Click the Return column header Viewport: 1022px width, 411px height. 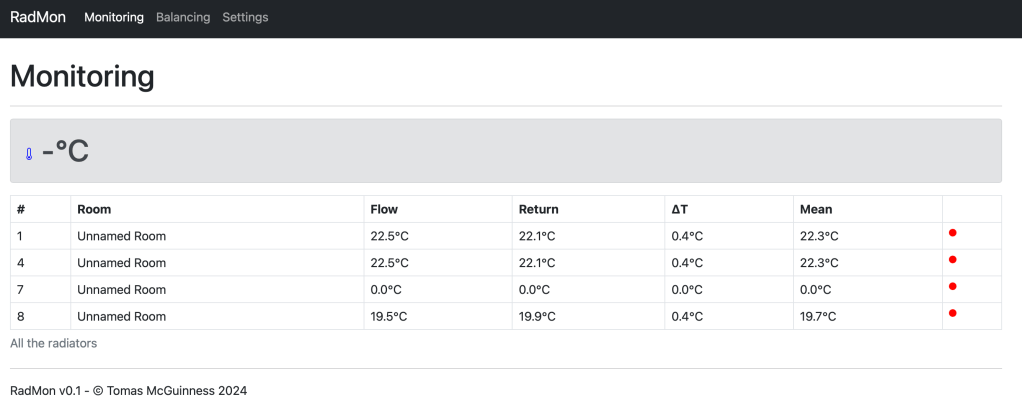coord(538,210)
